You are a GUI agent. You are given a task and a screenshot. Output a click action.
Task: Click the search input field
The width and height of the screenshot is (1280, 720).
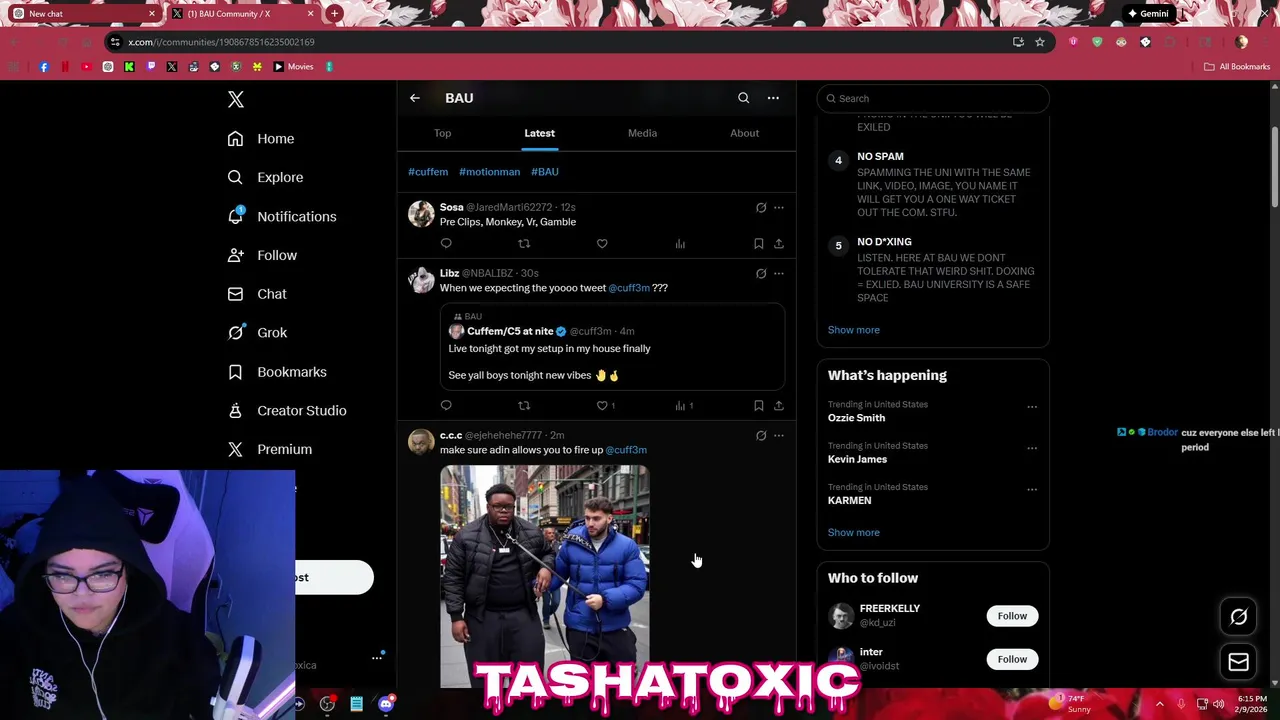933,98
